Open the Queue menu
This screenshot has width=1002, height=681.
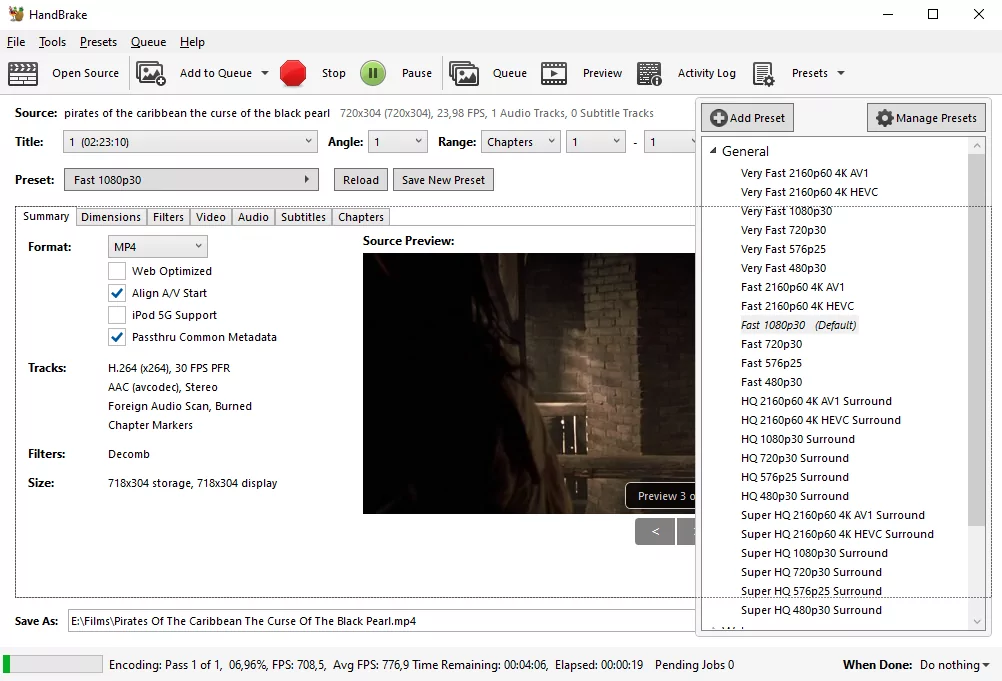pos(148,42)
